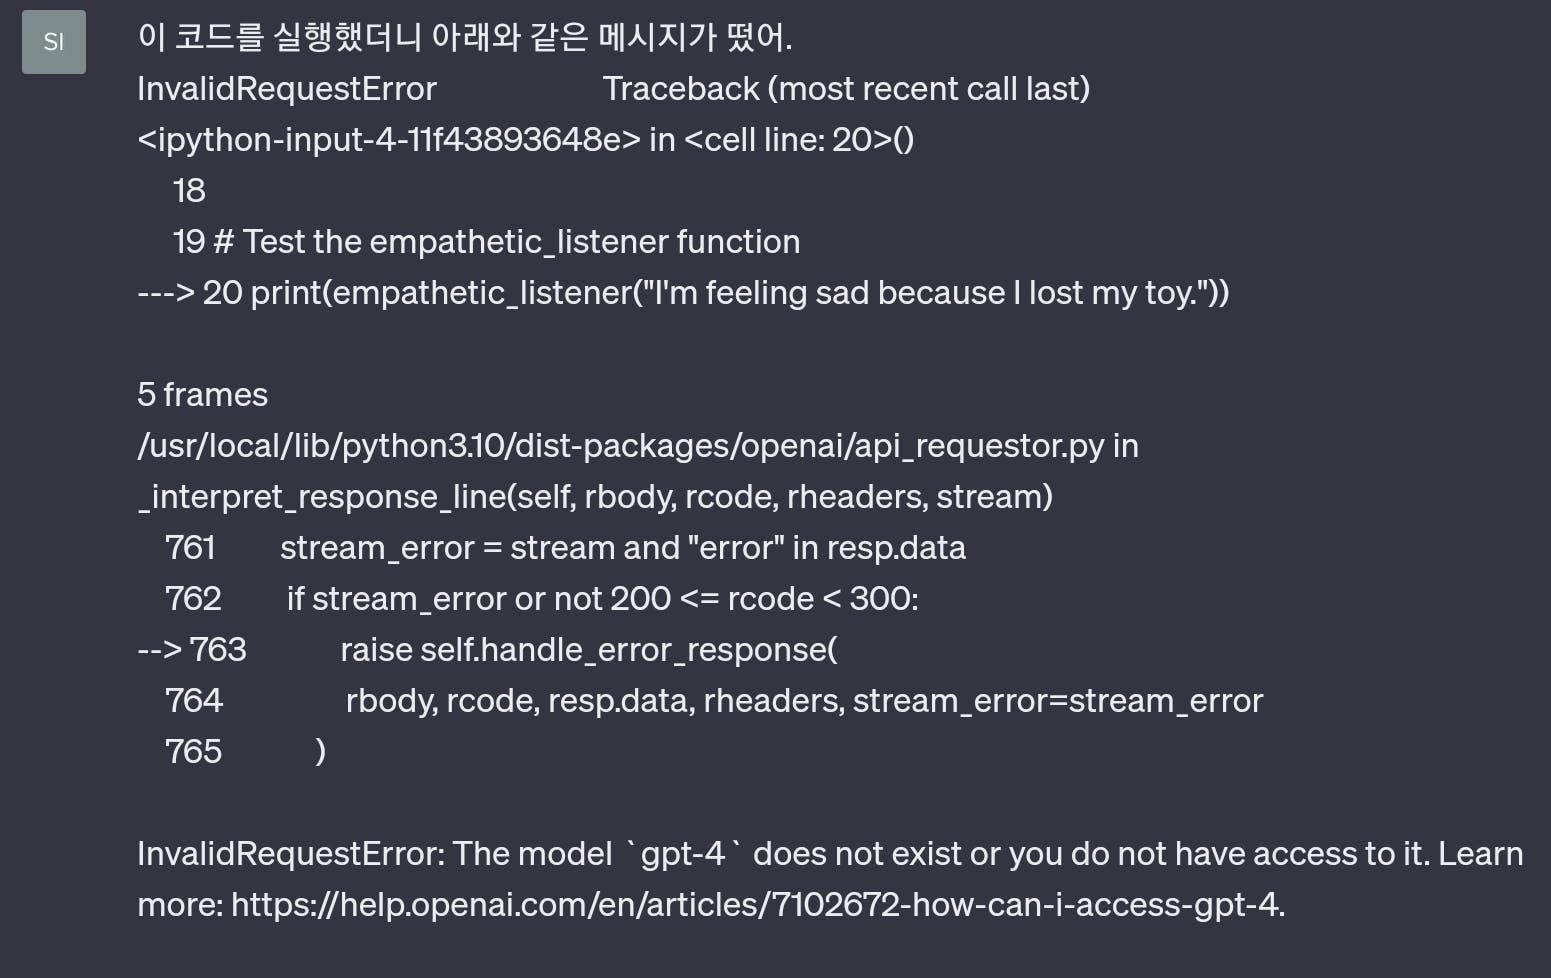
Task: Click the print(empathetic_listener(...)) line 20
Action: click(715, 293)
